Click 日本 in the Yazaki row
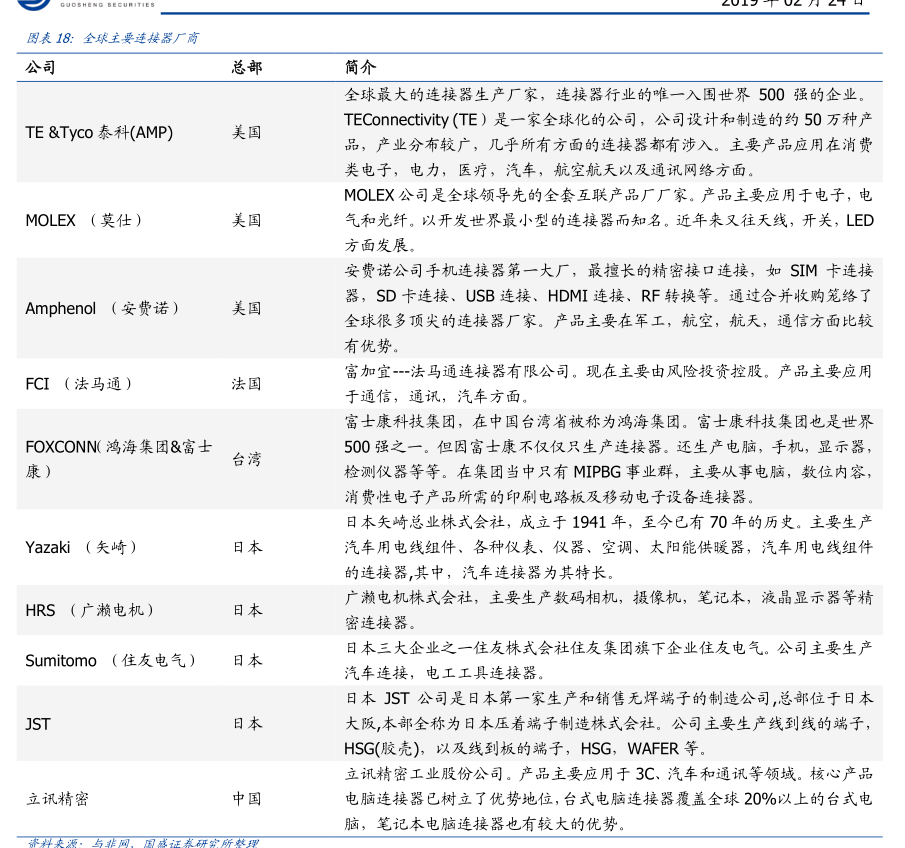This screenshot has width=905, height=848. [247, 547]
